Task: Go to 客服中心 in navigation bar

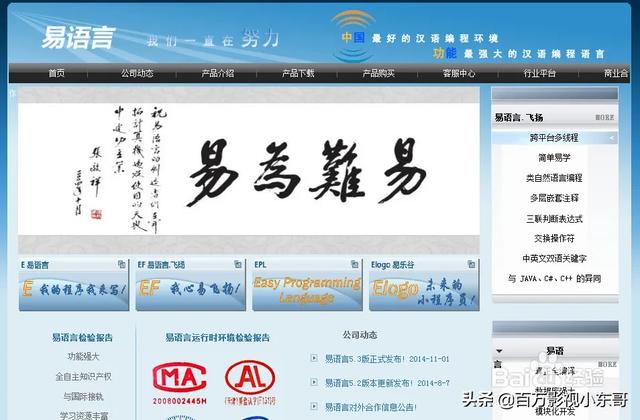Action: [459, 73]
